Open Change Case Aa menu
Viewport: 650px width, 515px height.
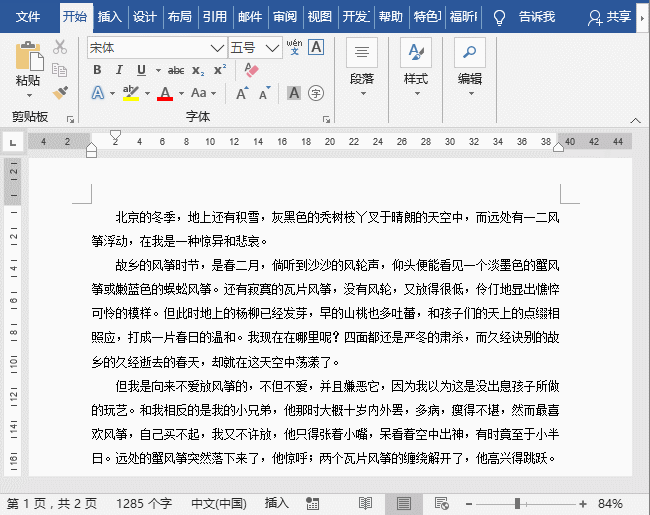[x=203, y=93]
